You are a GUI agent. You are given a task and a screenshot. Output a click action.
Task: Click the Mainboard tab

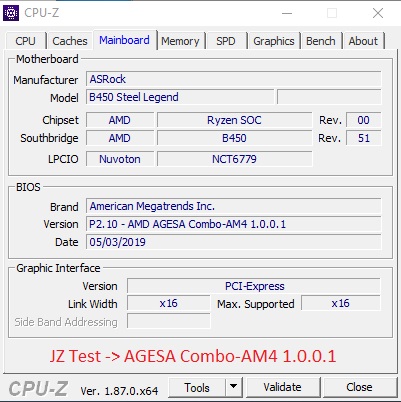[124, 40]
